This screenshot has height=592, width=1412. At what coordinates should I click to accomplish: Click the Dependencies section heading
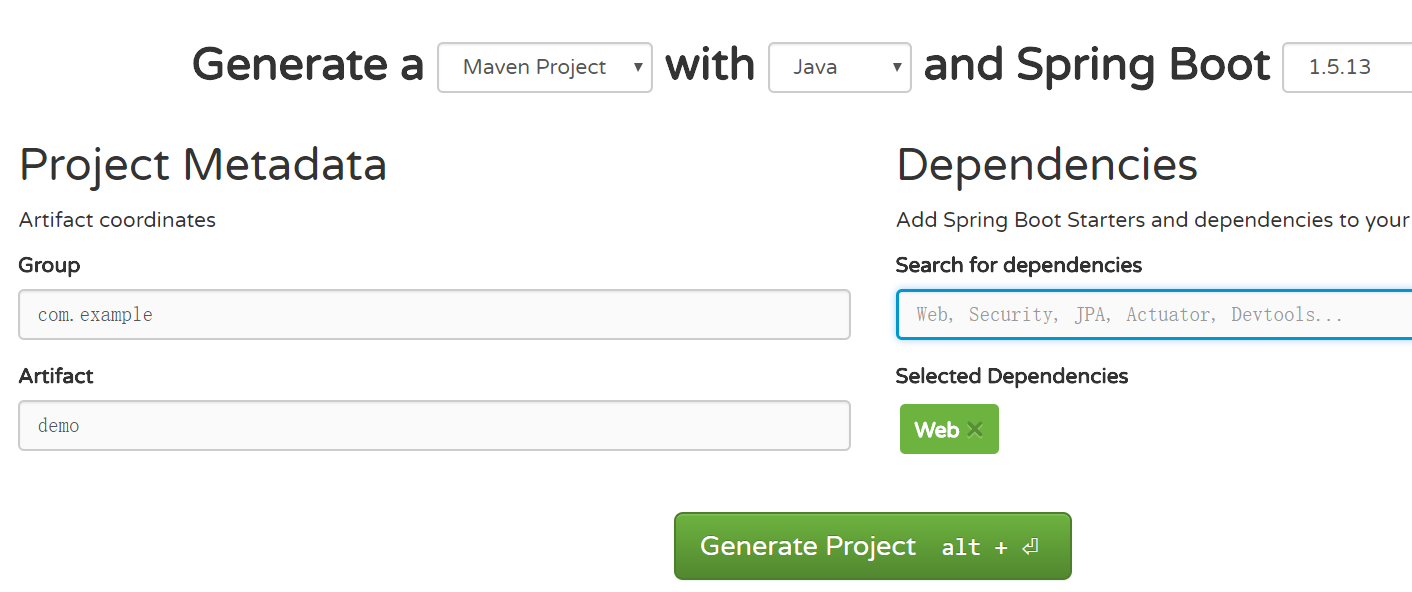point(1047,164)
